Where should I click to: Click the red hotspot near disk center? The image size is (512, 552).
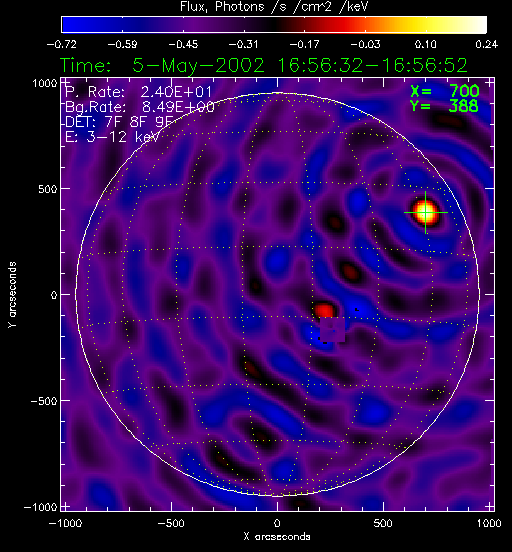point(324,310)
